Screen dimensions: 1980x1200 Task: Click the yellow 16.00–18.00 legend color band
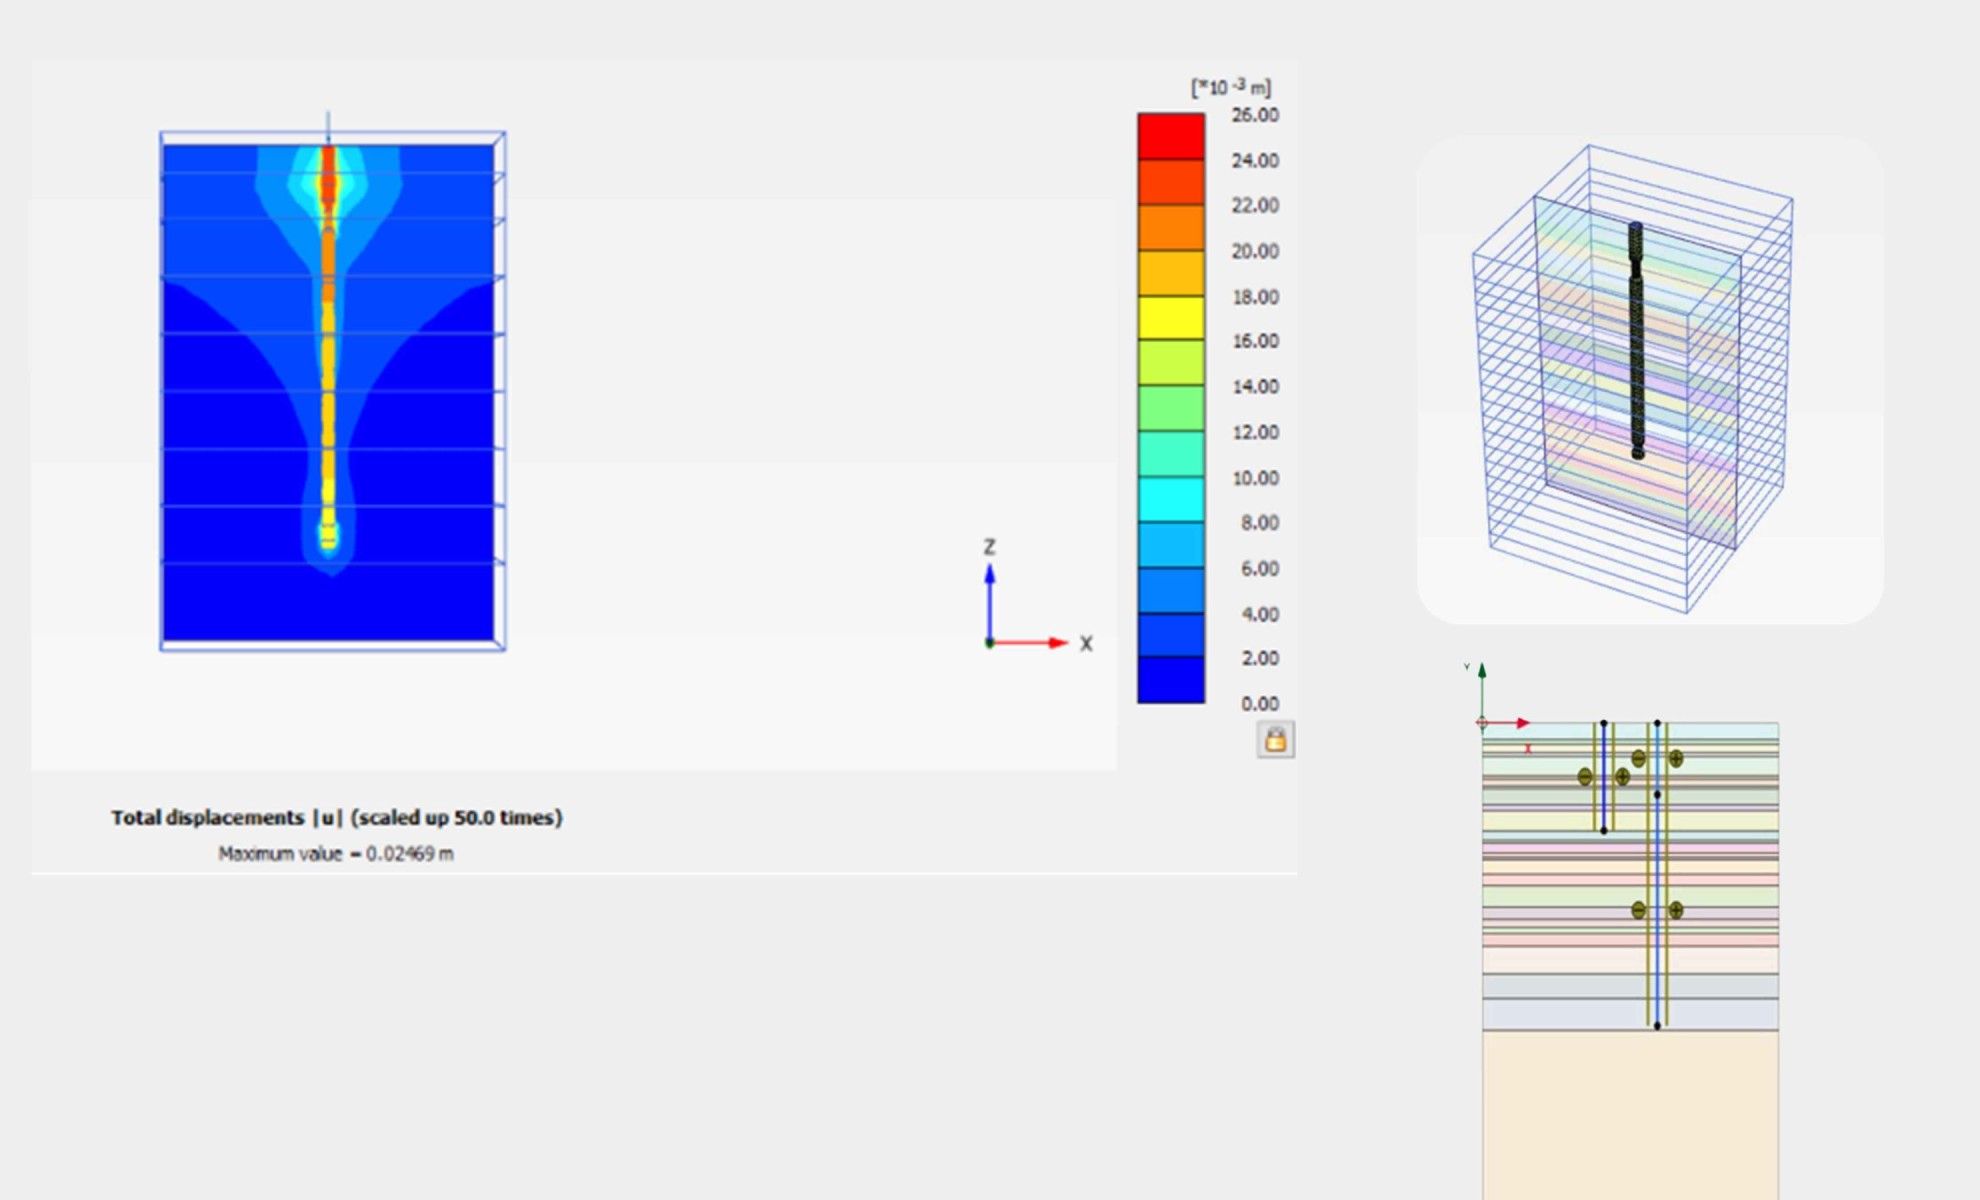pos(1171,318)
